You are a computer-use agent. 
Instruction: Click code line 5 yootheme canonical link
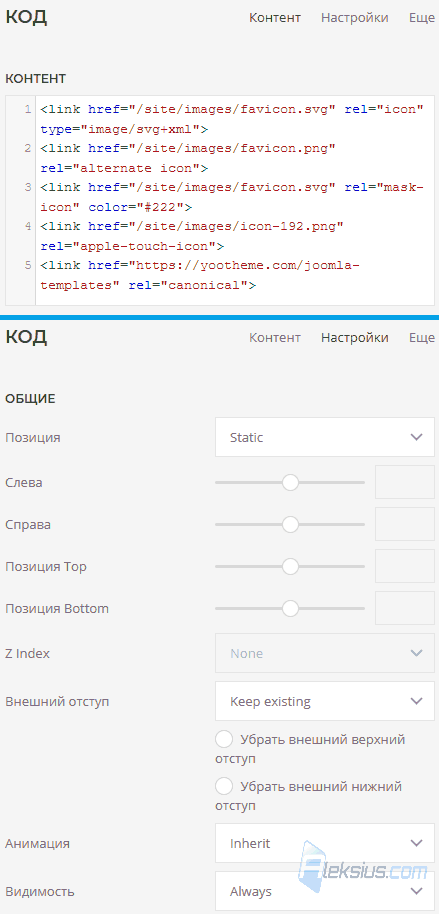coord(200,275)
